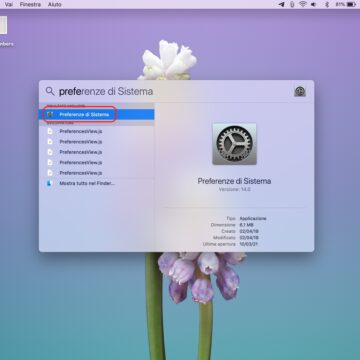
Task: Click the battery status icon
Action: tap(351, 4)
